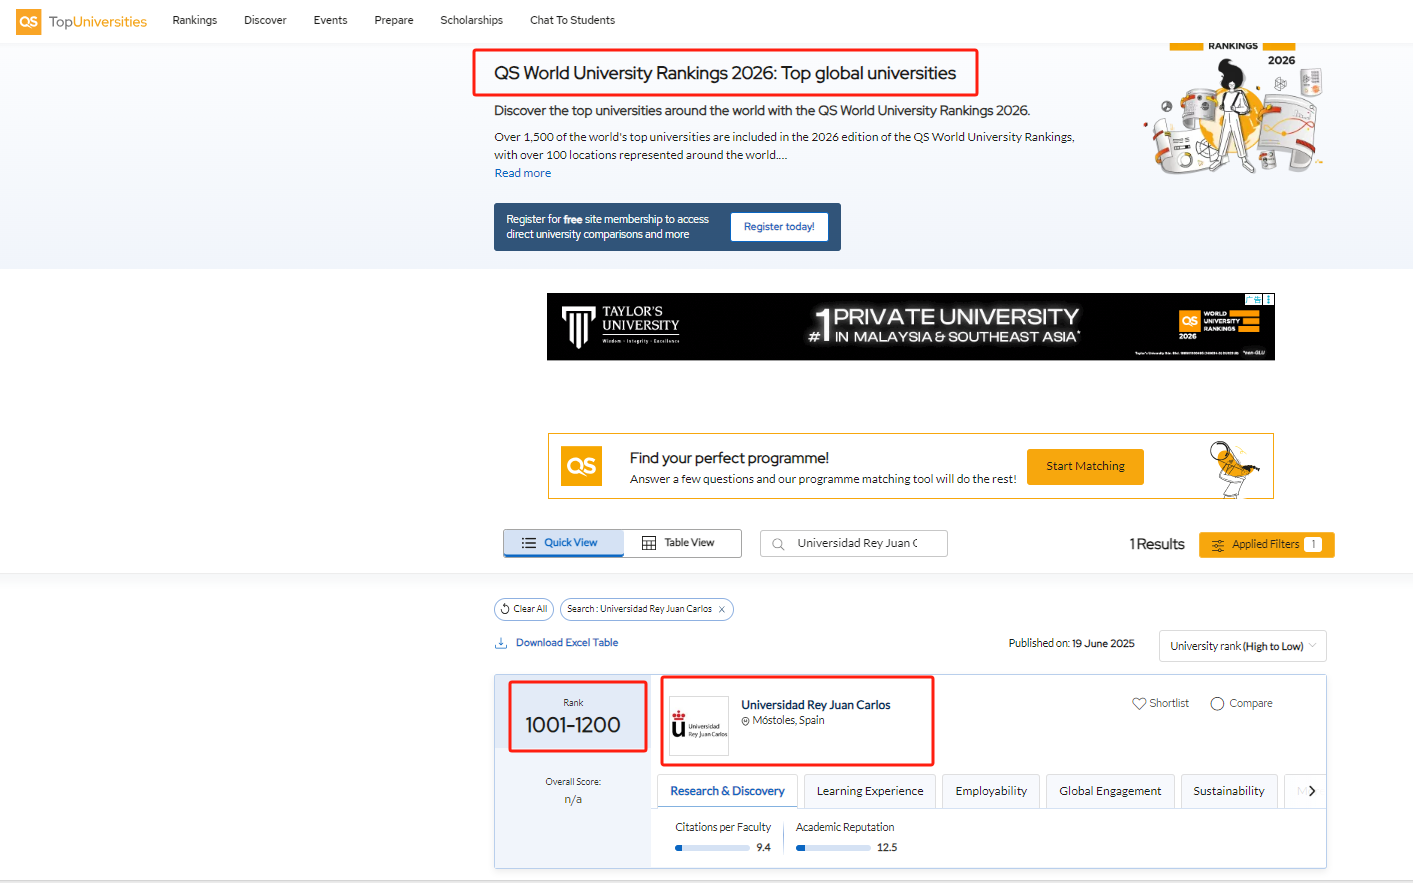
Task: Select the Research & Discovery tab
Action: pyautogui.click(x=727, y=791)
